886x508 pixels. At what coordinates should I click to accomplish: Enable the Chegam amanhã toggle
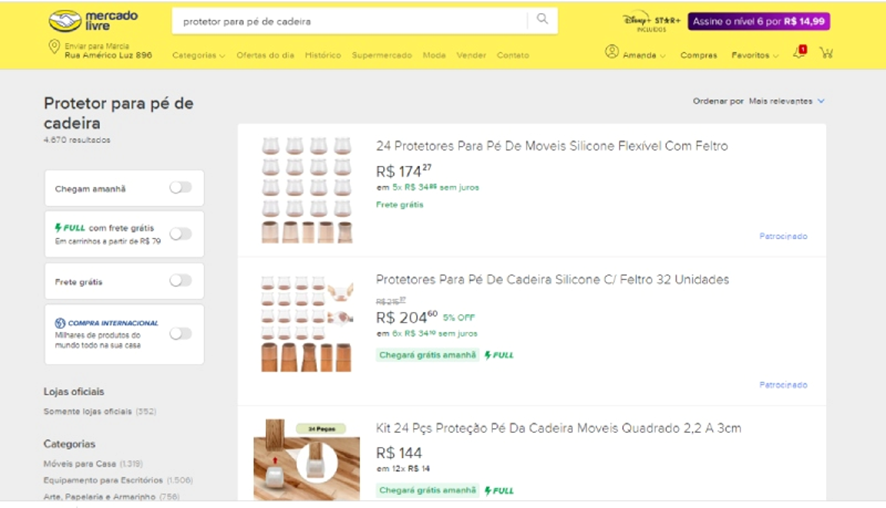click(x=180, y=188)
